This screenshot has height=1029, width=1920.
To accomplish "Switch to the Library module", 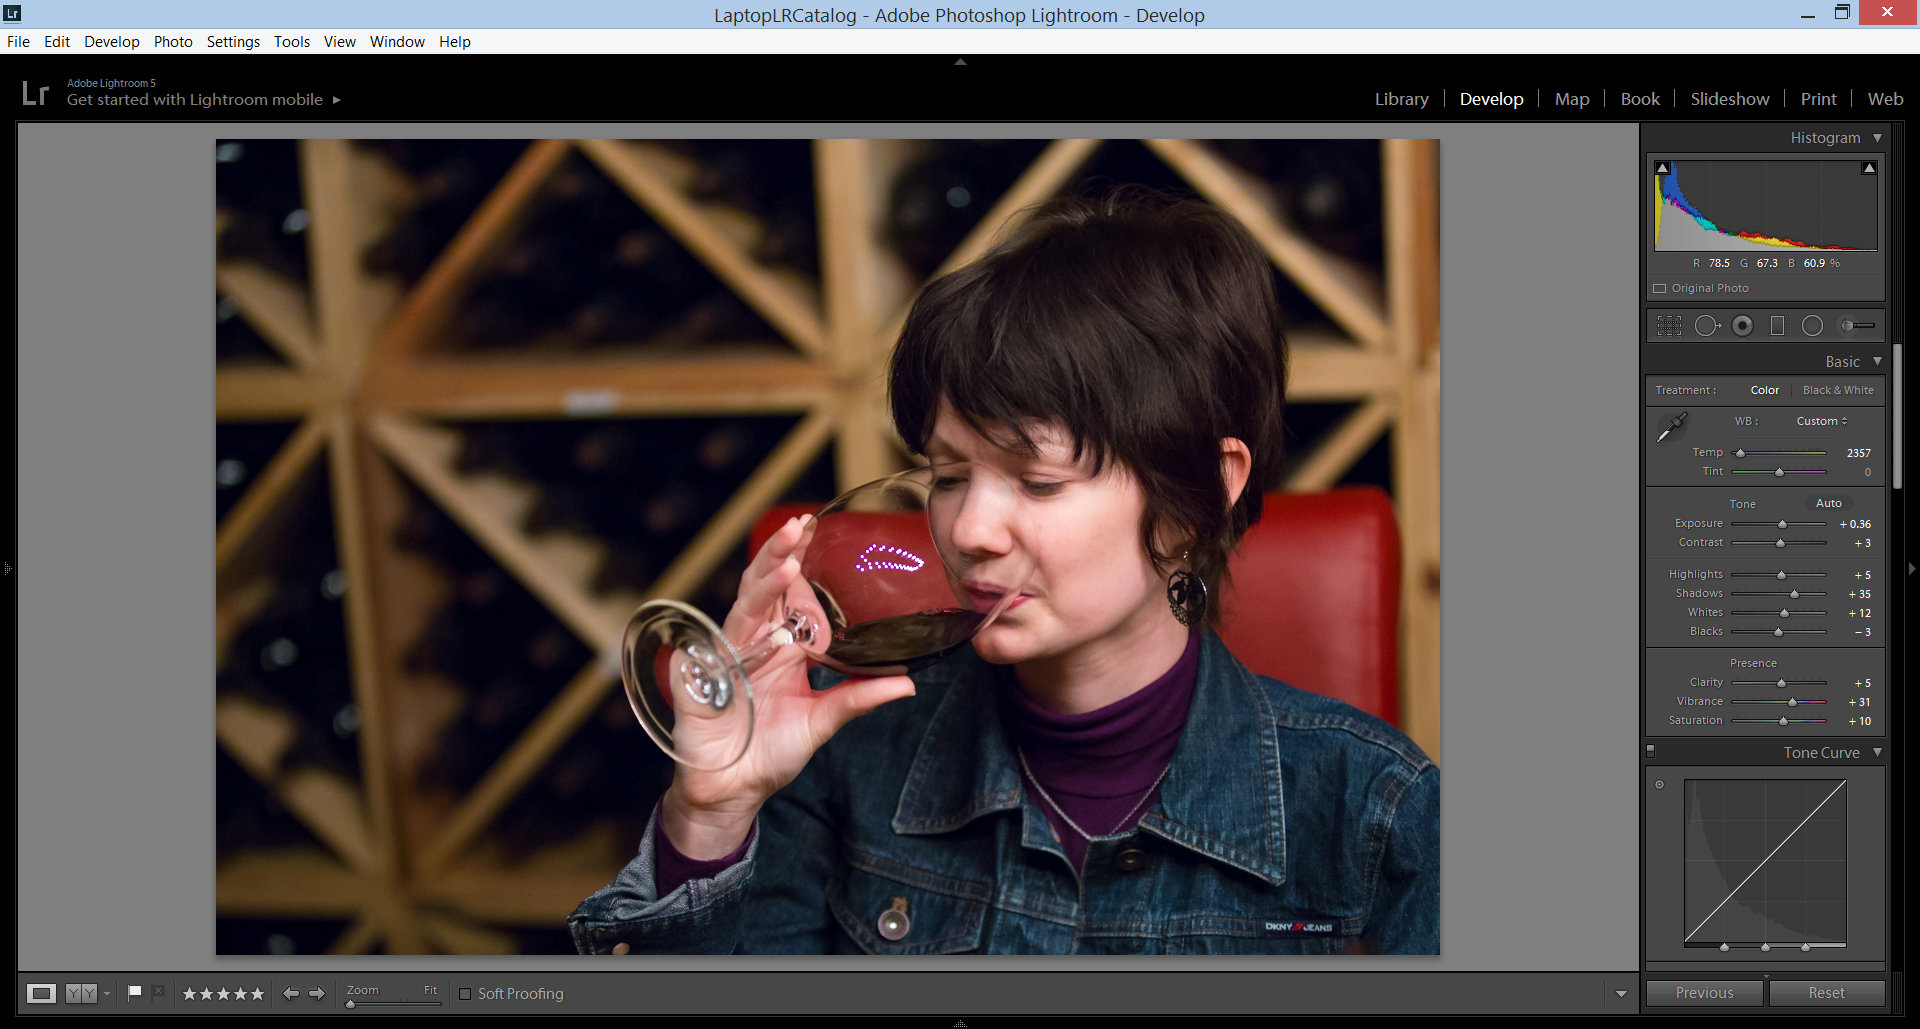I will pos(1401,99).
